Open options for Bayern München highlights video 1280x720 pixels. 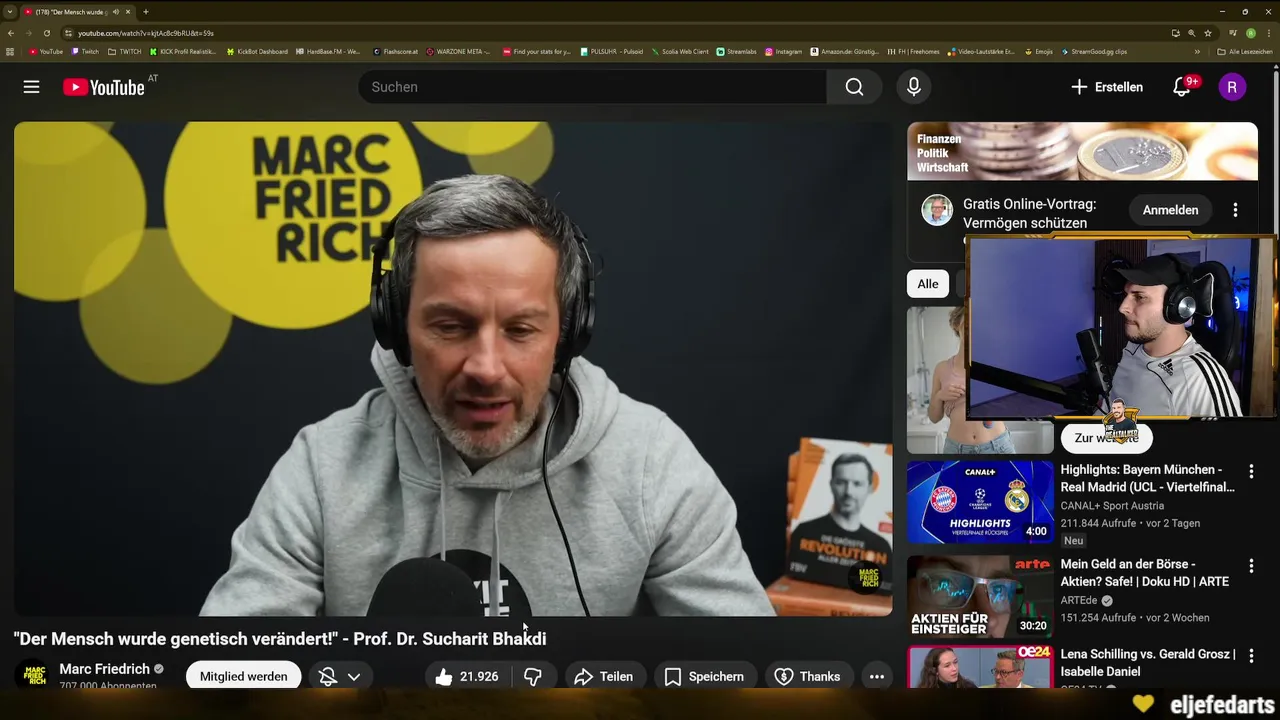coord(1250,471)
